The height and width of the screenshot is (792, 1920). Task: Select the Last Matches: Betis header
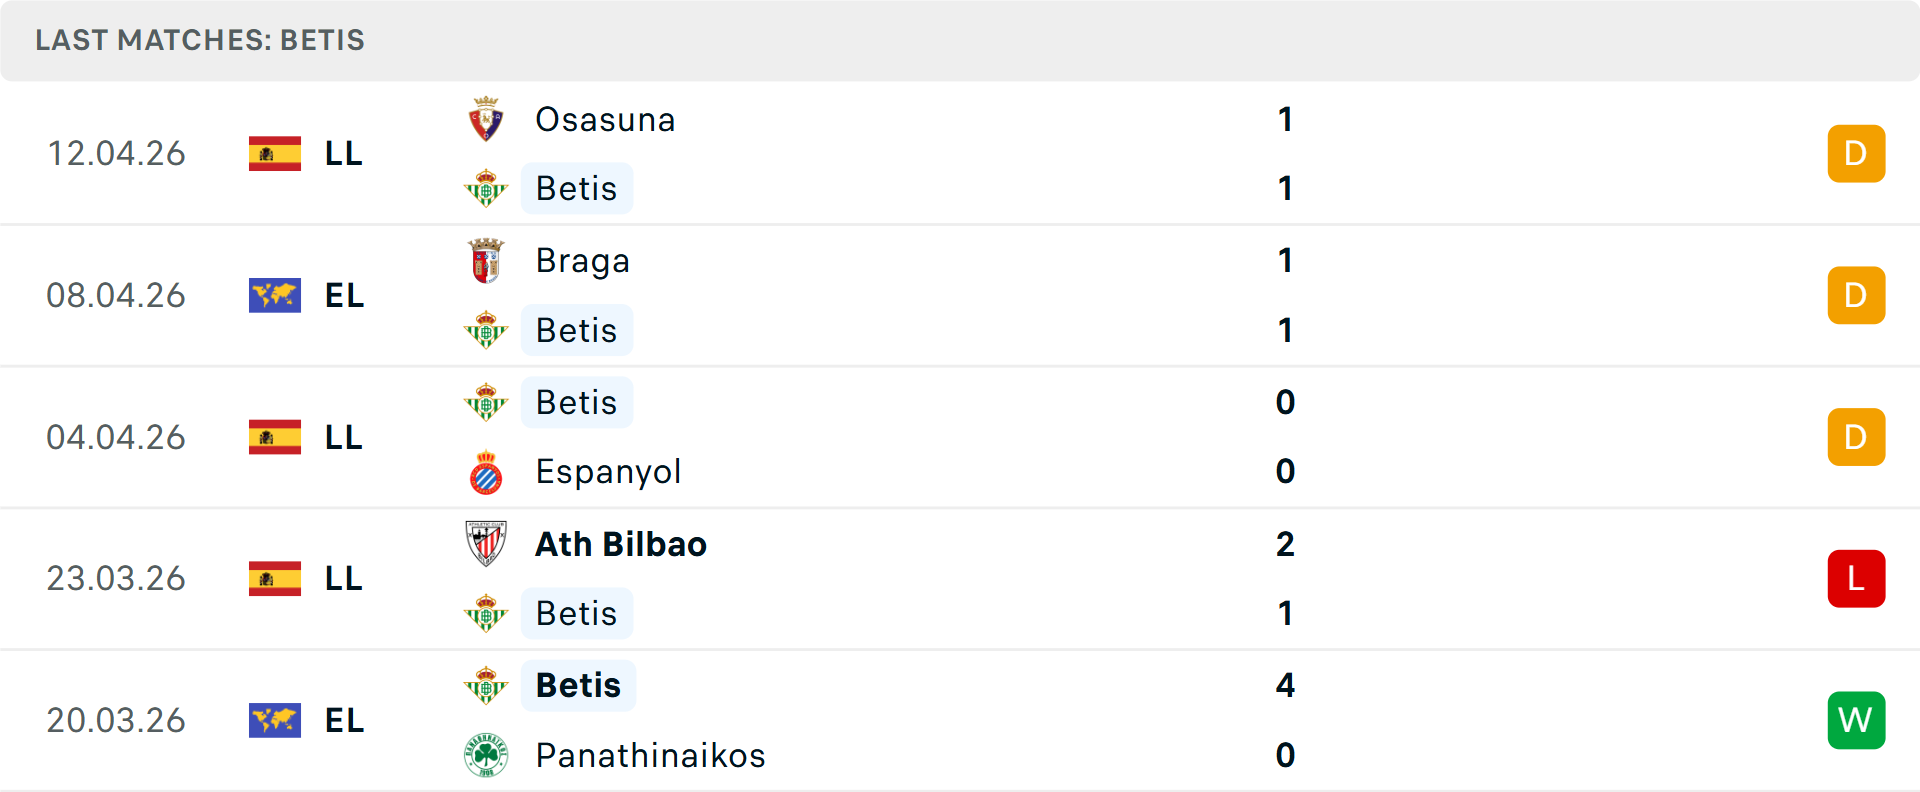point(200,40)
